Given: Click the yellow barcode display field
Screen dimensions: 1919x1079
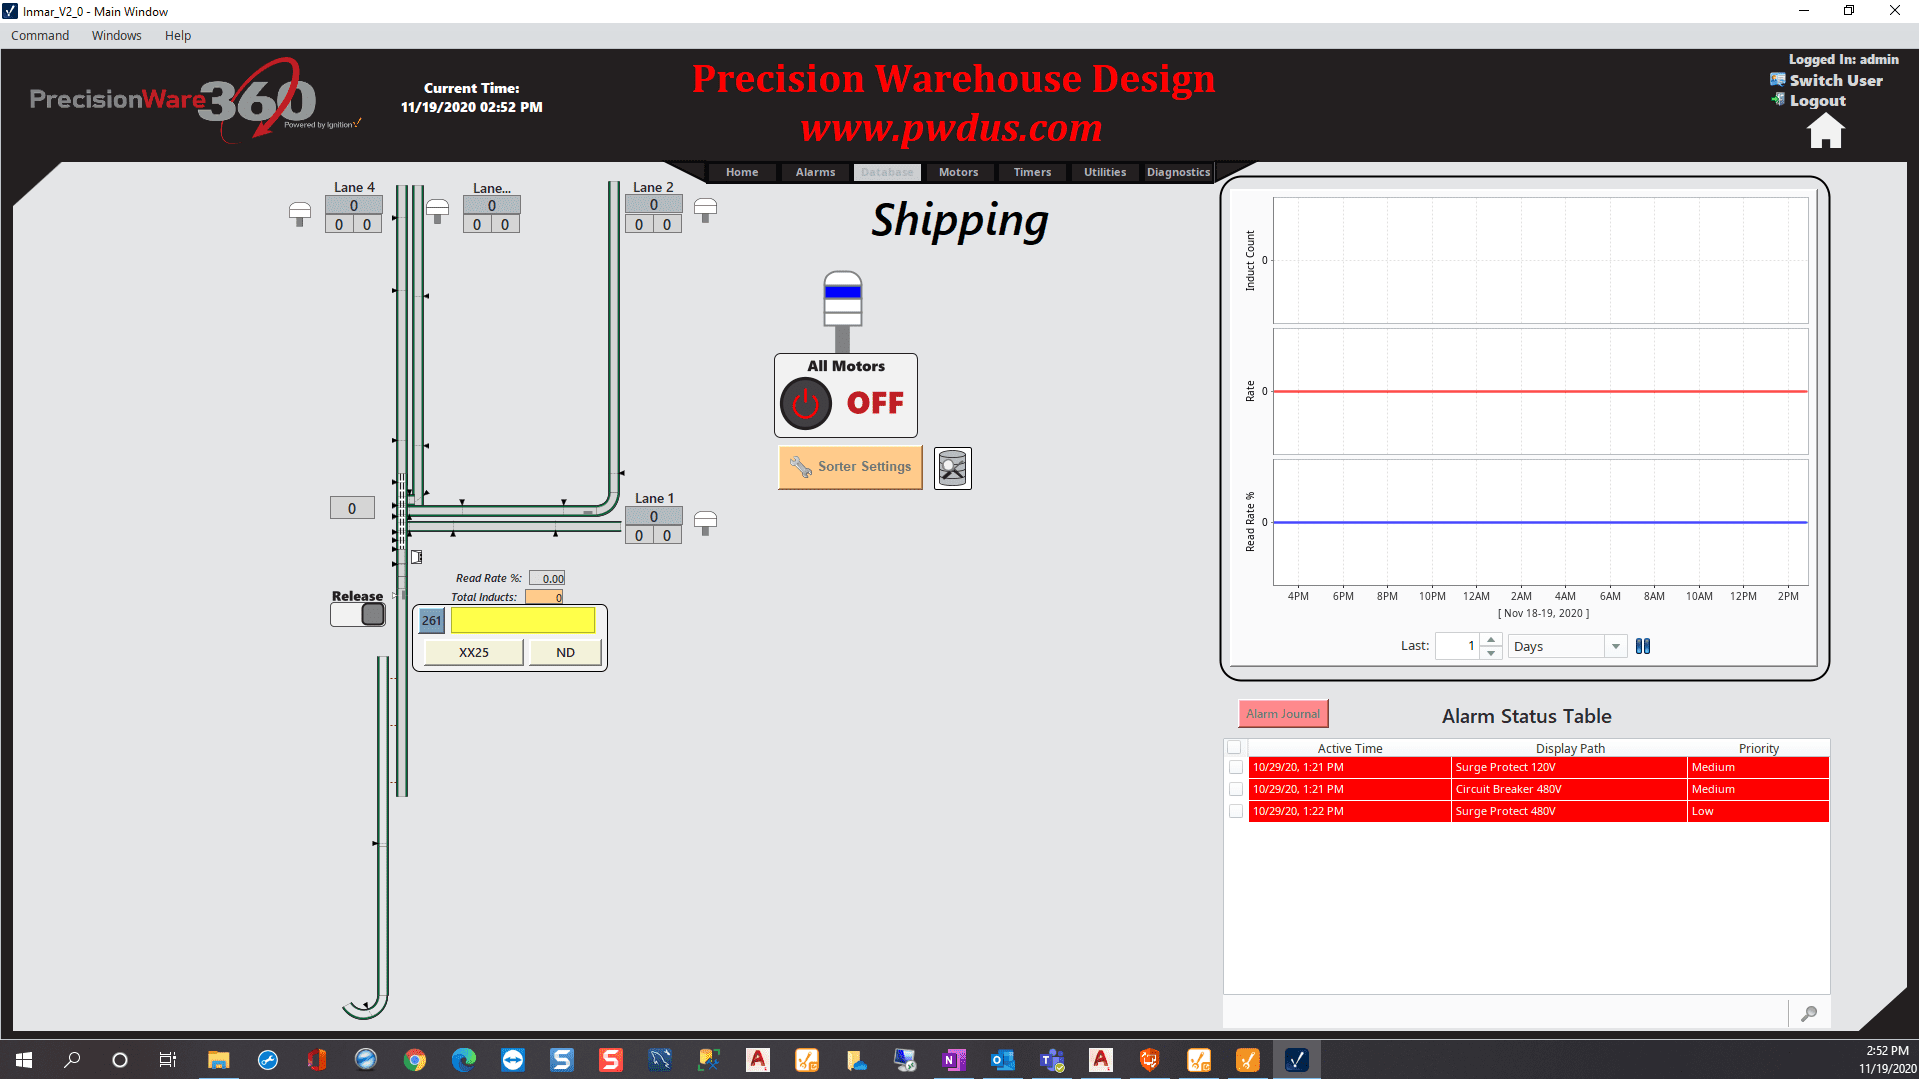Looking at the screenshot, I should click(x=523, y=620).
